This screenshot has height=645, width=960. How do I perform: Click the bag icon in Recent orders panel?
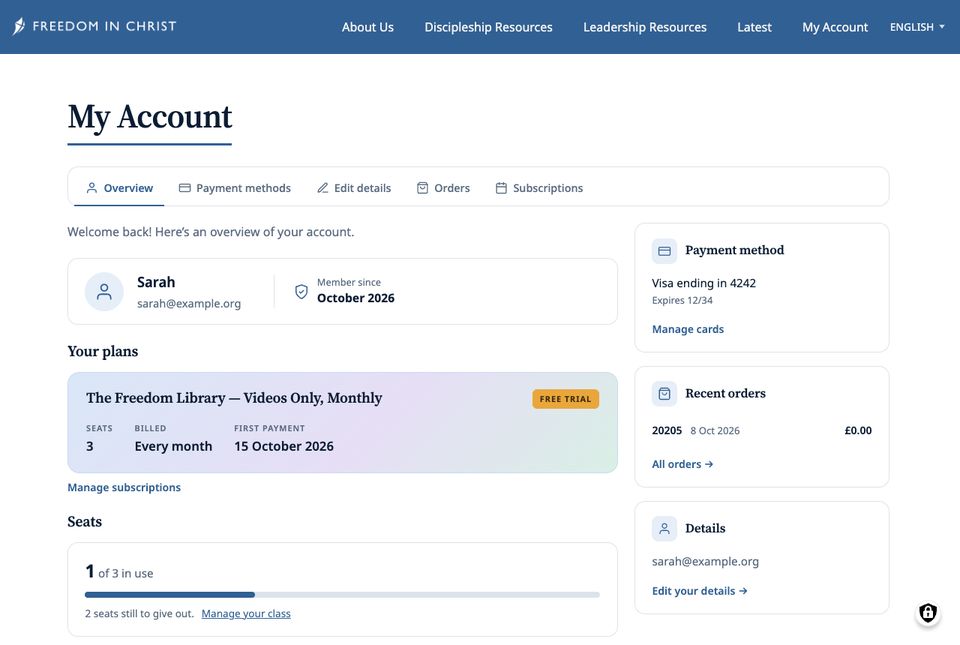click(664, 394)
